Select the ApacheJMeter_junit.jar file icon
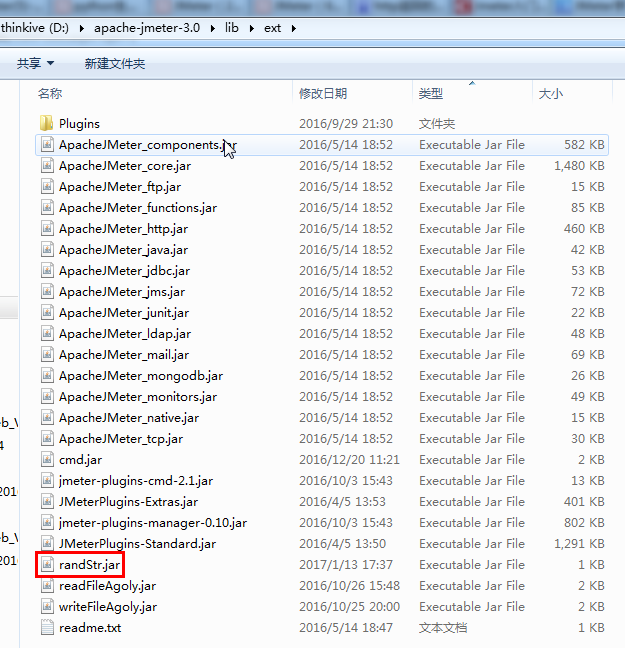The image size is (625, 648). click(x=48, y=312)
